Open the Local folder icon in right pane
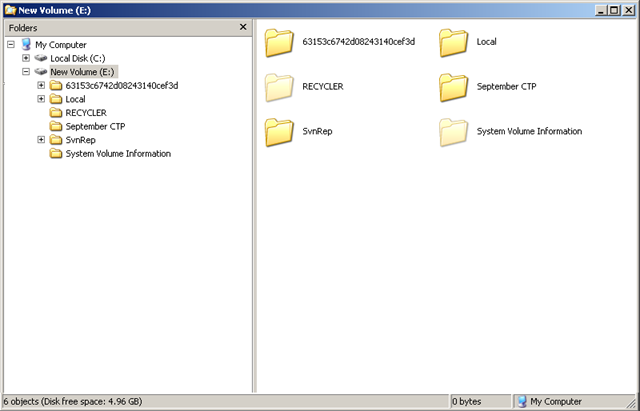The image size is (640, 411). [453, 42]
